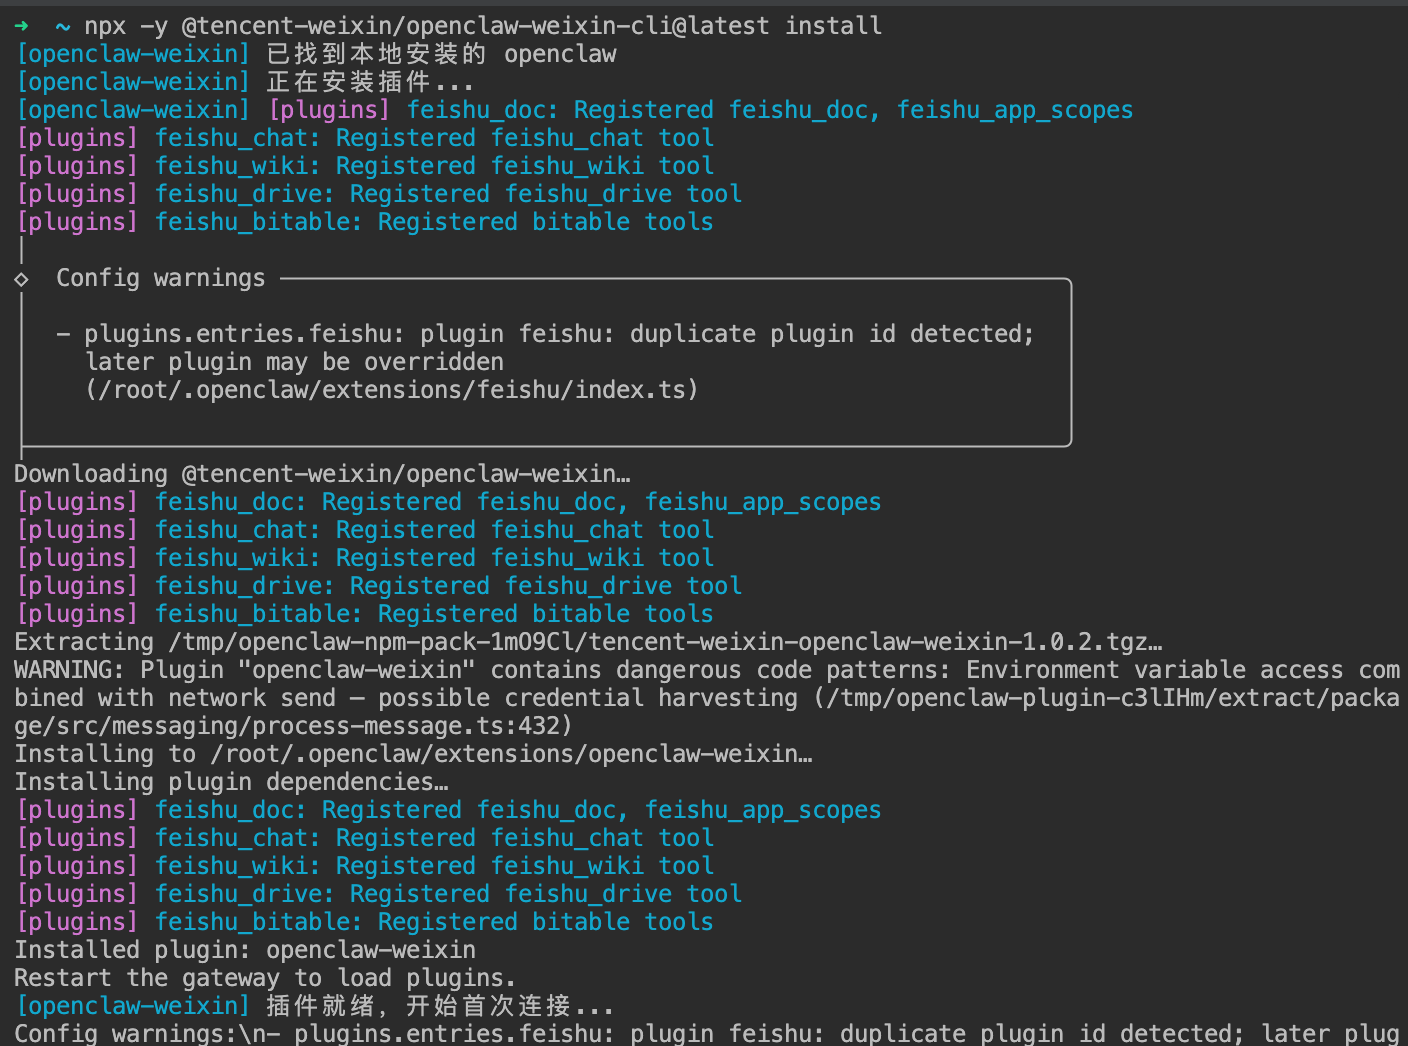Click the path '/root/.openclaw/extensions/feishu/index.ts'

click(x=392, y=390)
